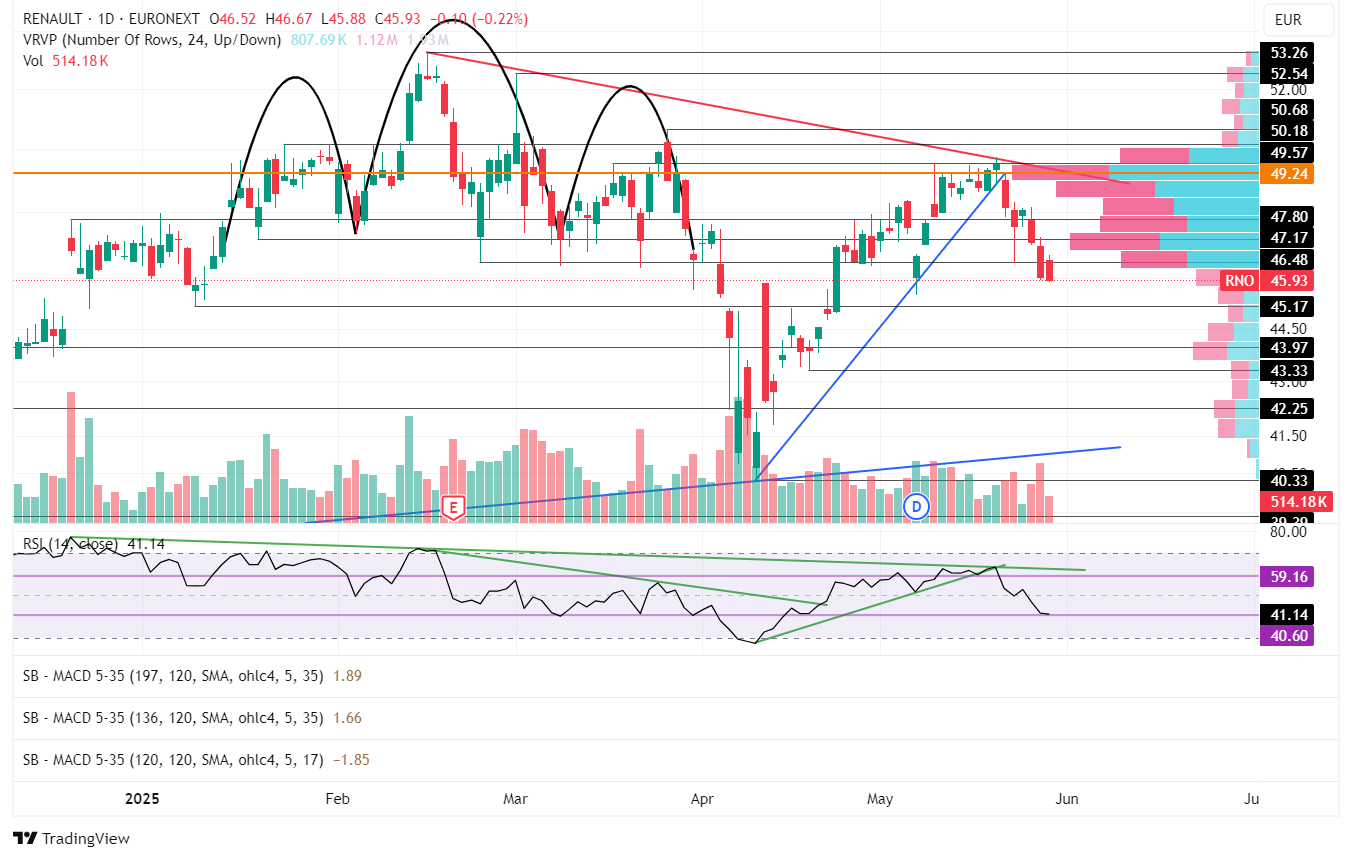This screenshot has height=860, width=1352.
Task: Click the 1.66 MACD value
Action: point(347,718)
